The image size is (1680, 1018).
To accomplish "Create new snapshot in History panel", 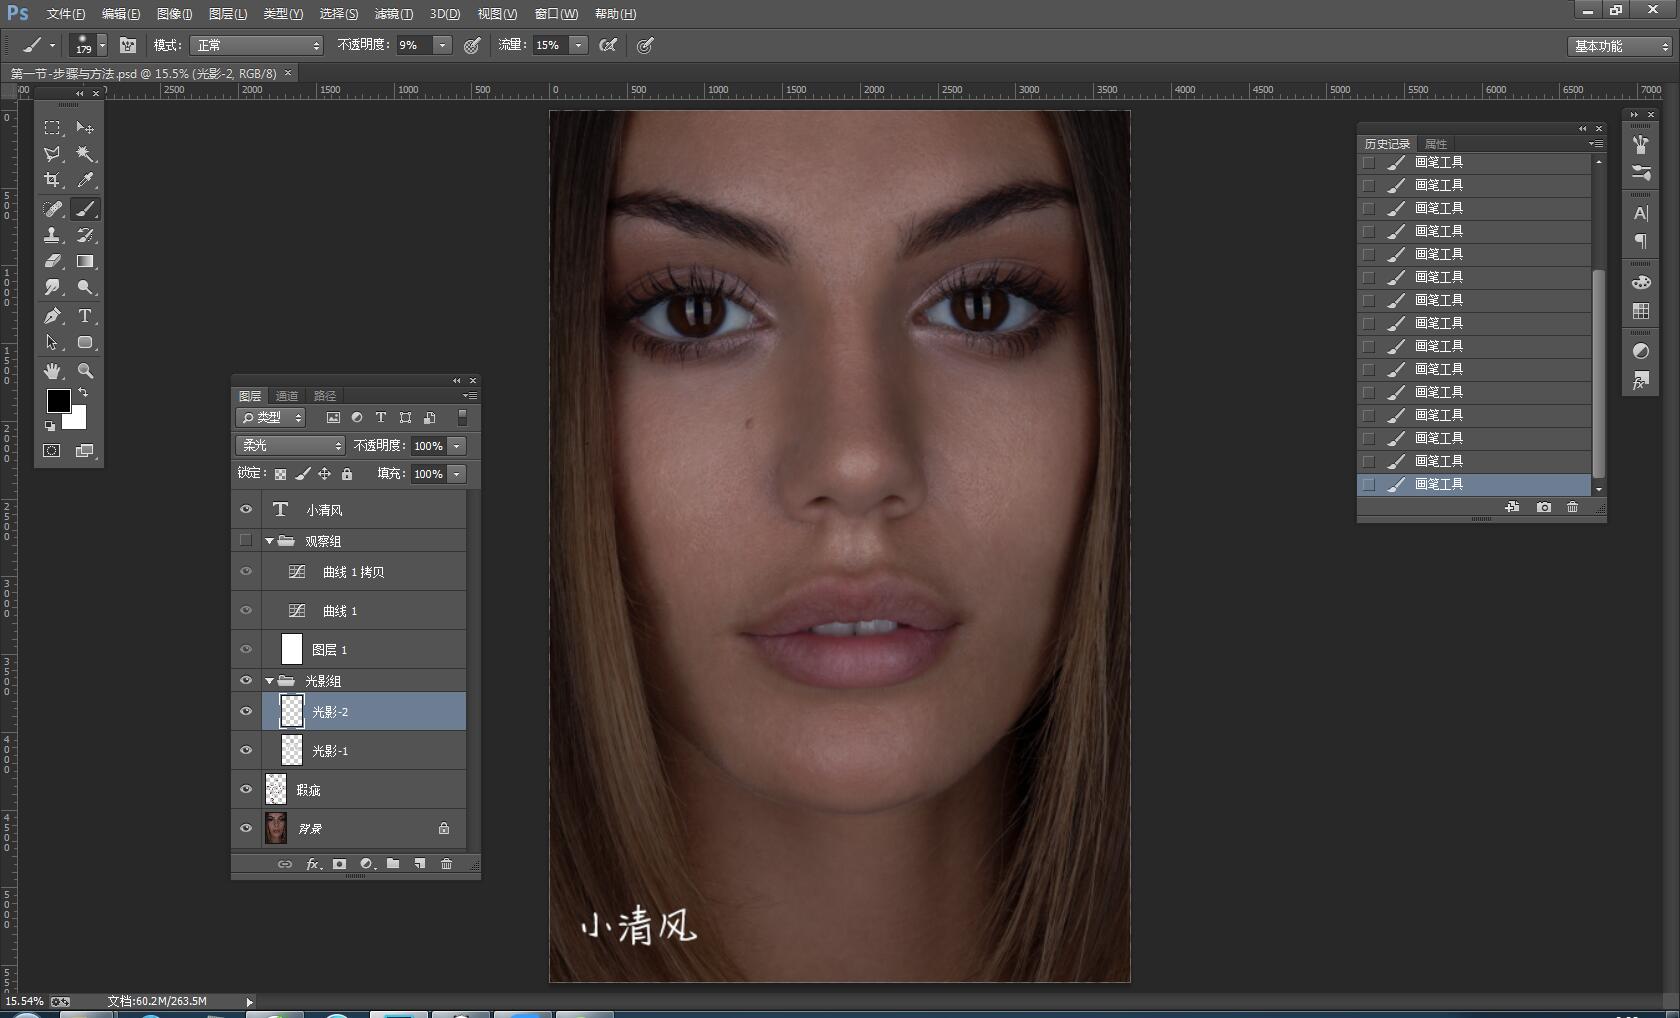I will click(x=1544, y=507).
